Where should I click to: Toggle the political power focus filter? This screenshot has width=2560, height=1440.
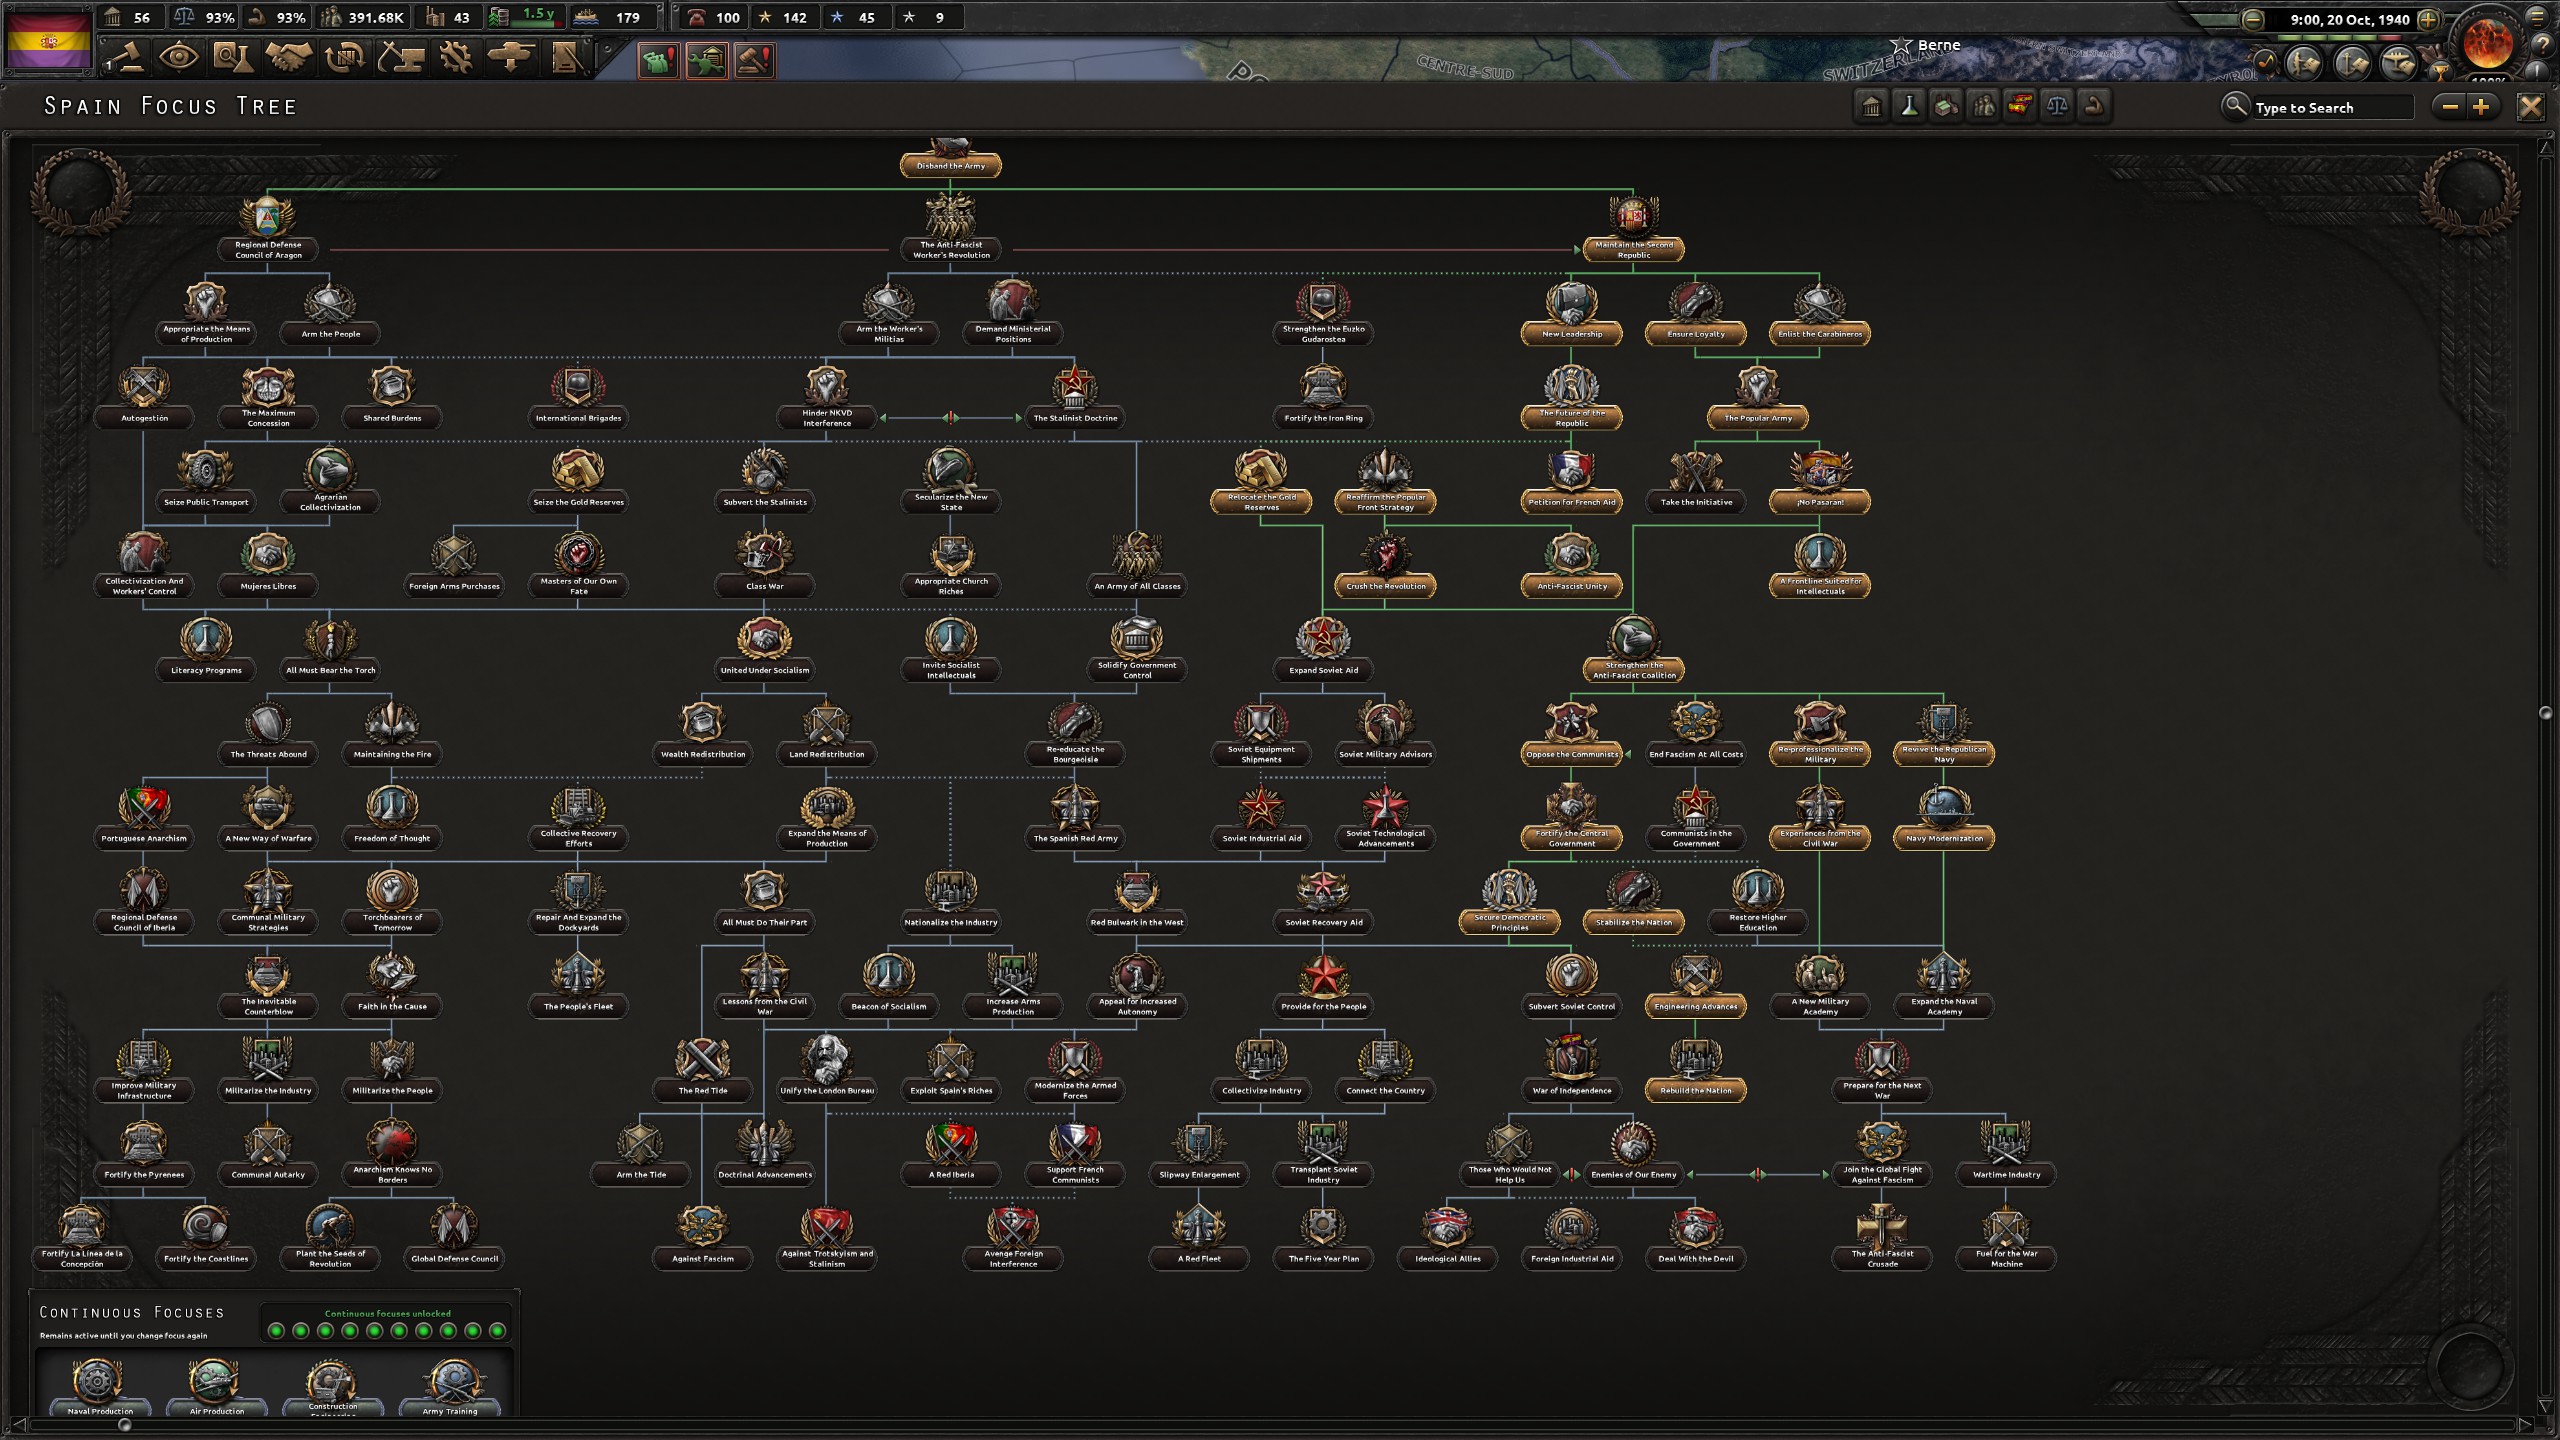pos(1871,106)
